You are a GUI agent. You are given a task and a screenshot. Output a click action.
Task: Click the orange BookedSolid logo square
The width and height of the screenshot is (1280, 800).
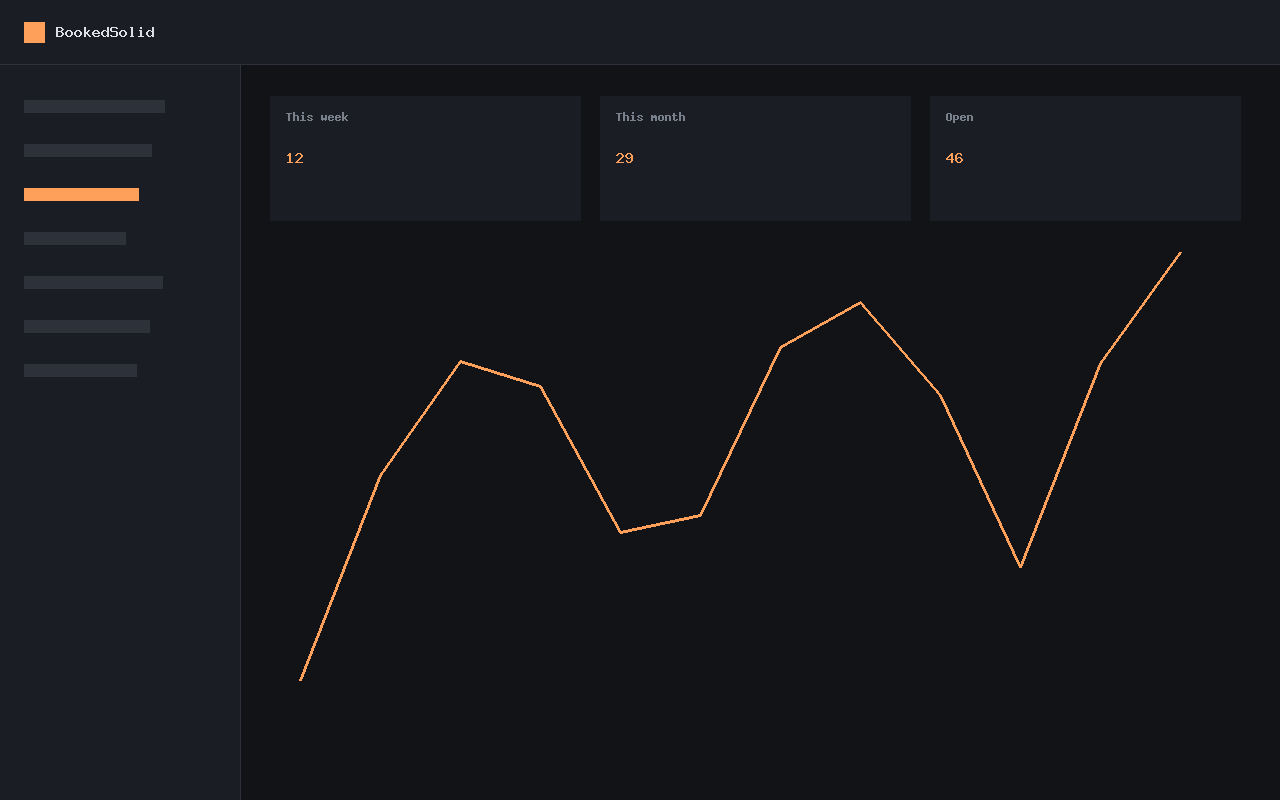tap(34, 32)
